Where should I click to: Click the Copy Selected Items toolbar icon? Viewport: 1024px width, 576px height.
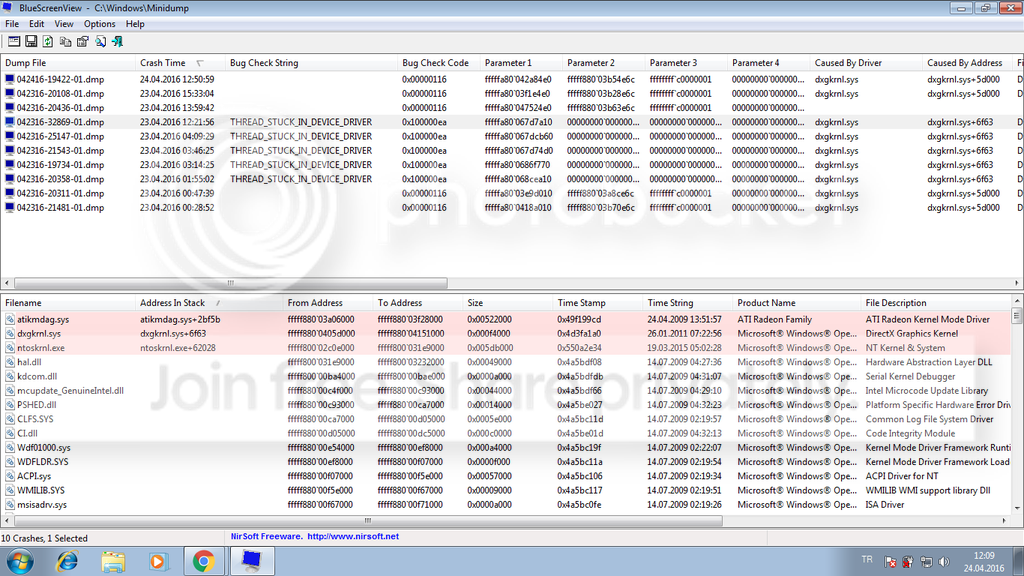[65, 41]
